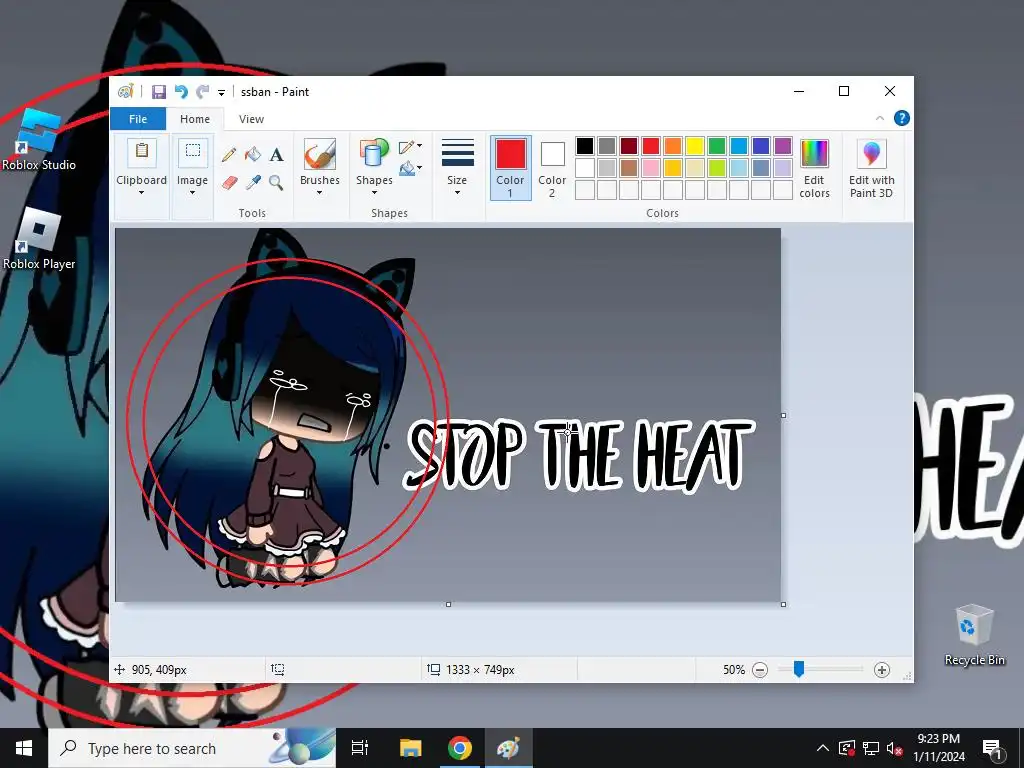Viewport: 1024px width, 768px height.
Task: Pick the white color swatch
Action: click(585, 168)
